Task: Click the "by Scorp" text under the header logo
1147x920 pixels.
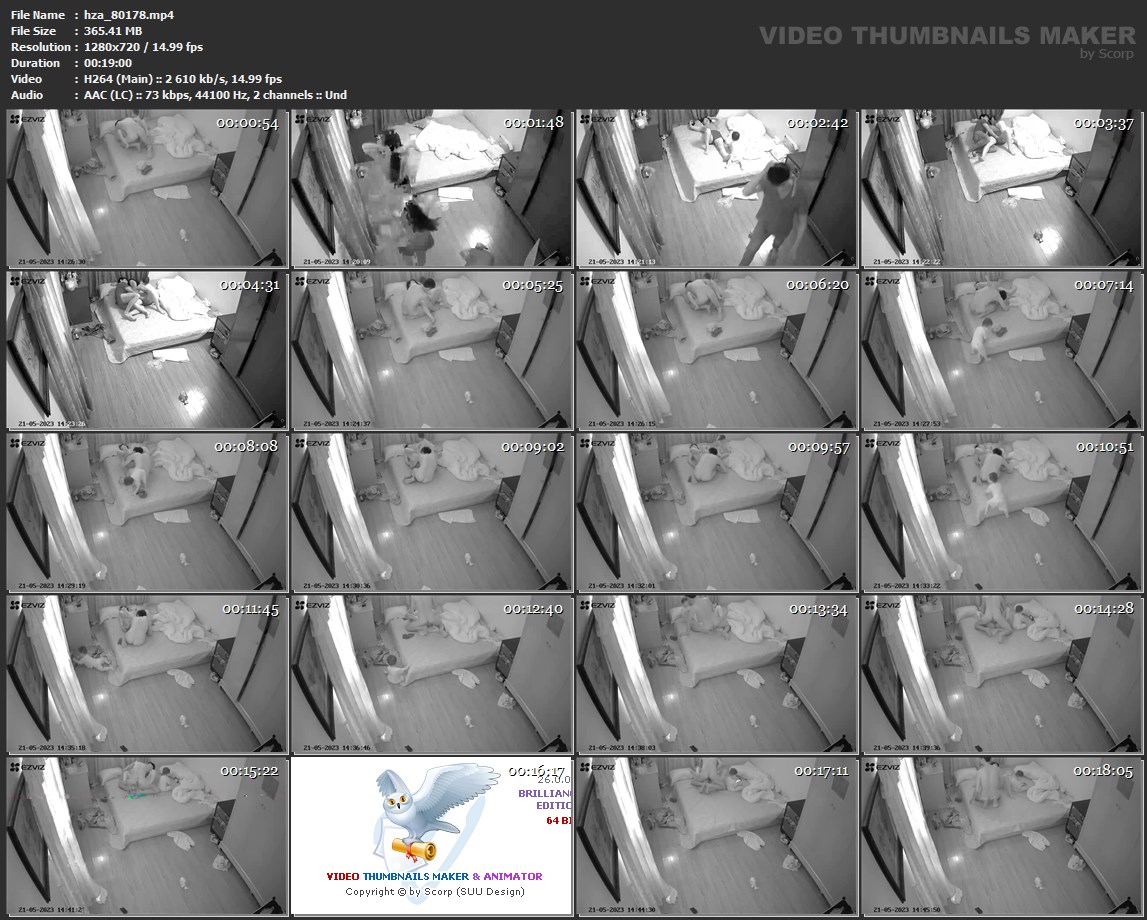Action: 1107,54
